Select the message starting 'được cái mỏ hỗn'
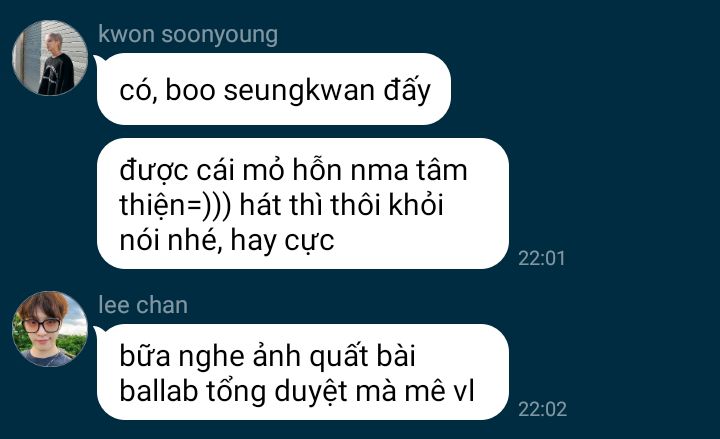The image size is (720, 439). click(x=303, y=204)
